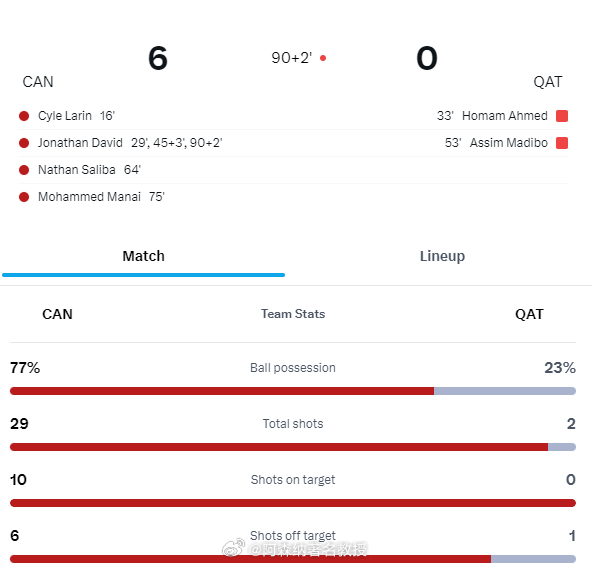Click the Team Stats heading

293,314
